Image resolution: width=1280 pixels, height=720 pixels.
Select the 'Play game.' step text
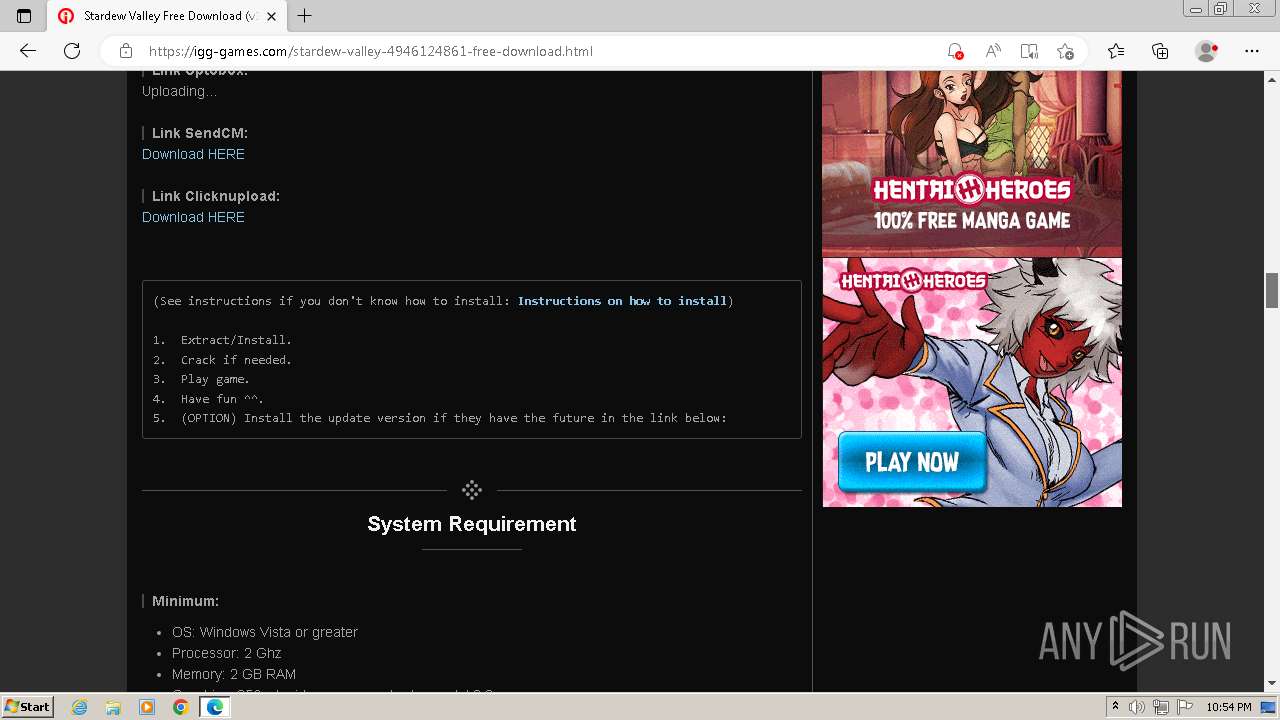[215, 379]
